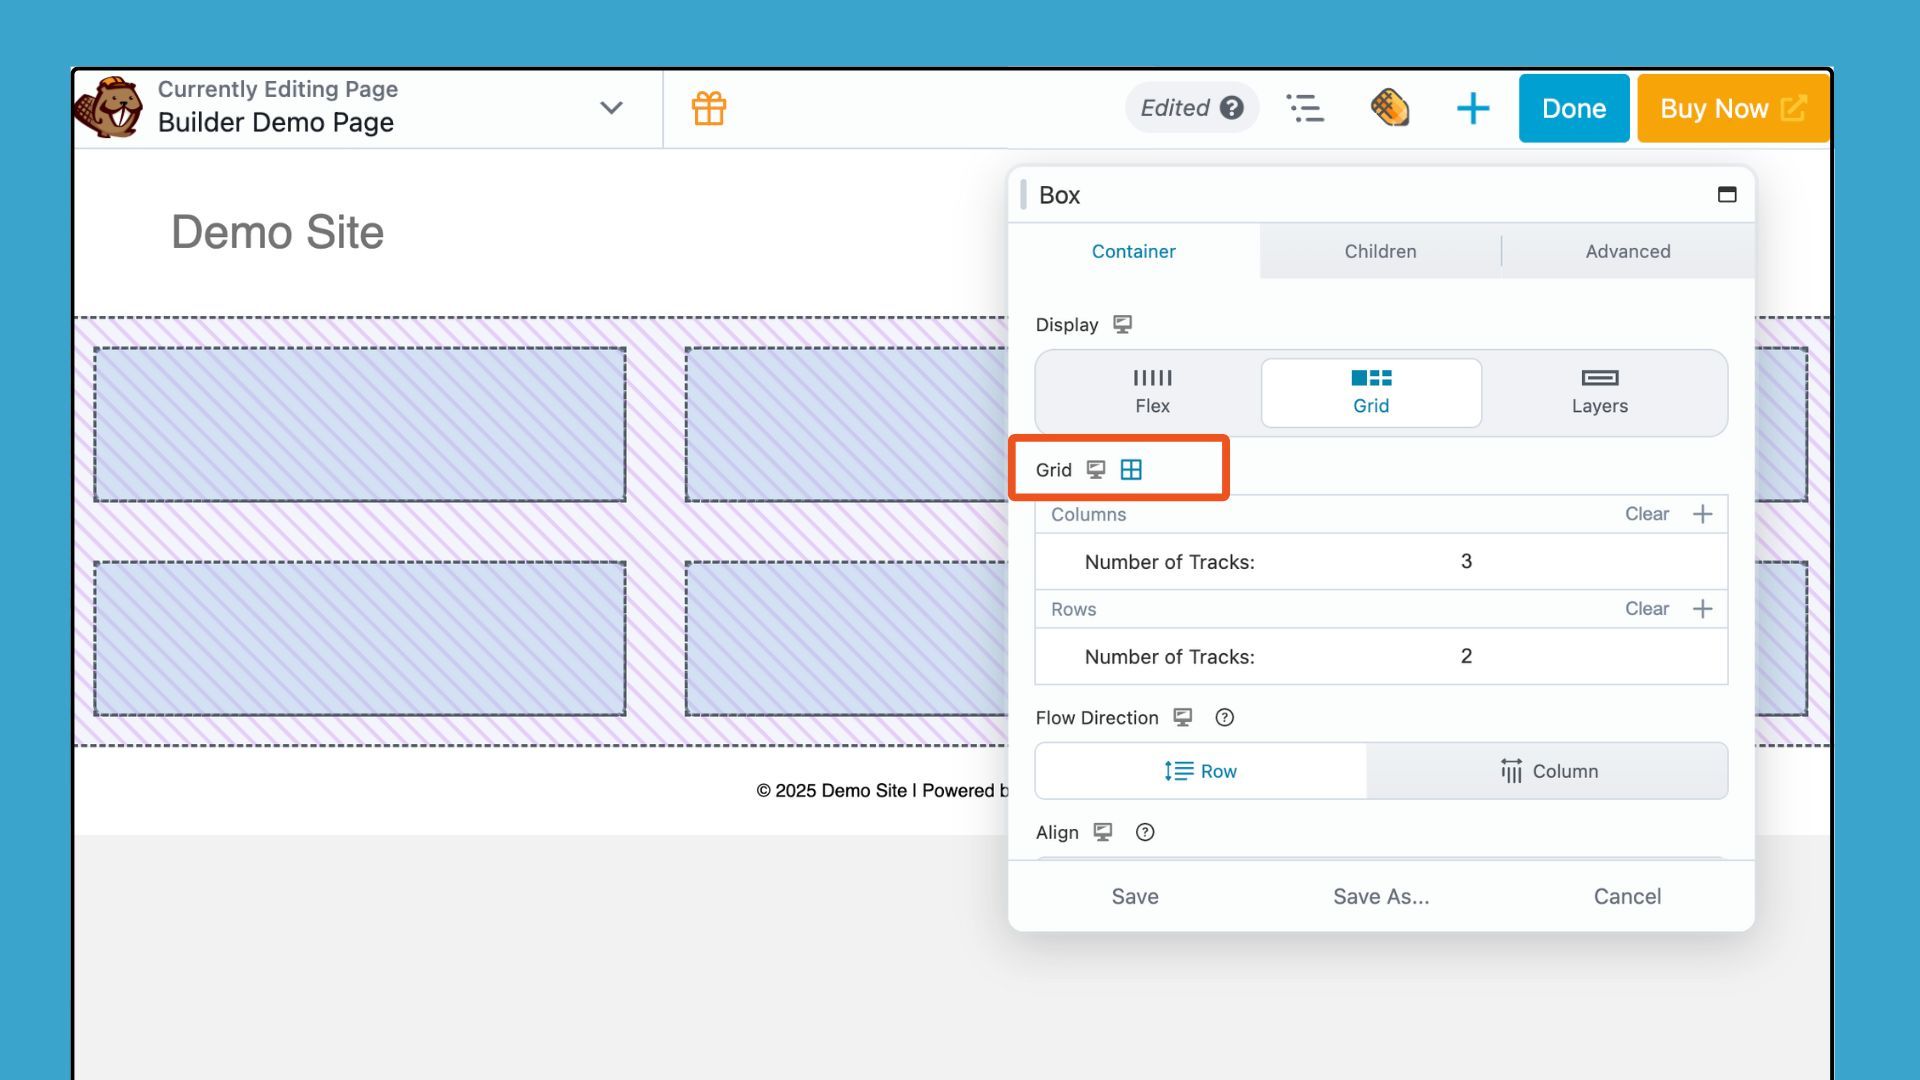Screen dimensions: 1920x1080
Task: Switch Flow Direction to Column
Action: tap(1548, 770)
